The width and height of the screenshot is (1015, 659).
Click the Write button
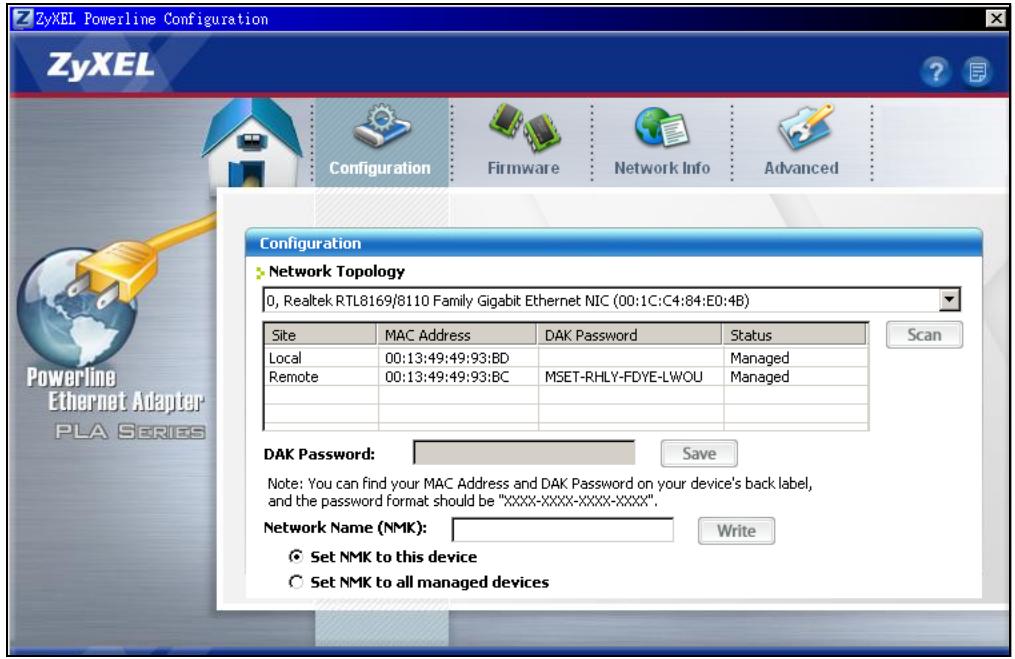tap(736, 531)
